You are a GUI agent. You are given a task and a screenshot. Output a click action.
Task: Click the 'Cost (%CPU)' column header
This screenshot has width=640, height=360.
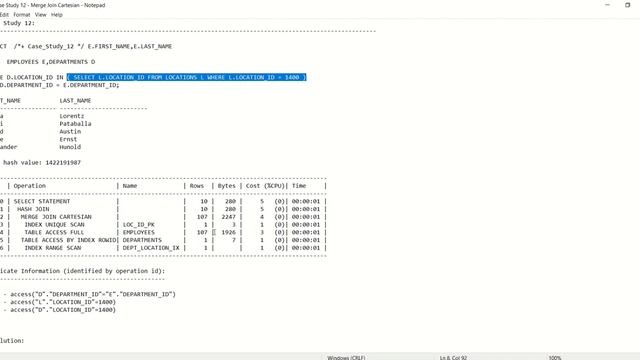tap(265, 186)
